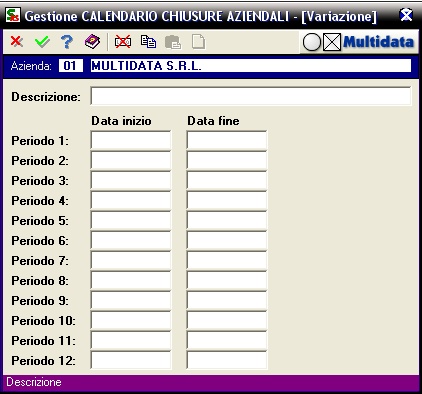The height and width of the screenshot is (394, 422).
Task: Click the crossed-out delete record icon
Action: 123,42
